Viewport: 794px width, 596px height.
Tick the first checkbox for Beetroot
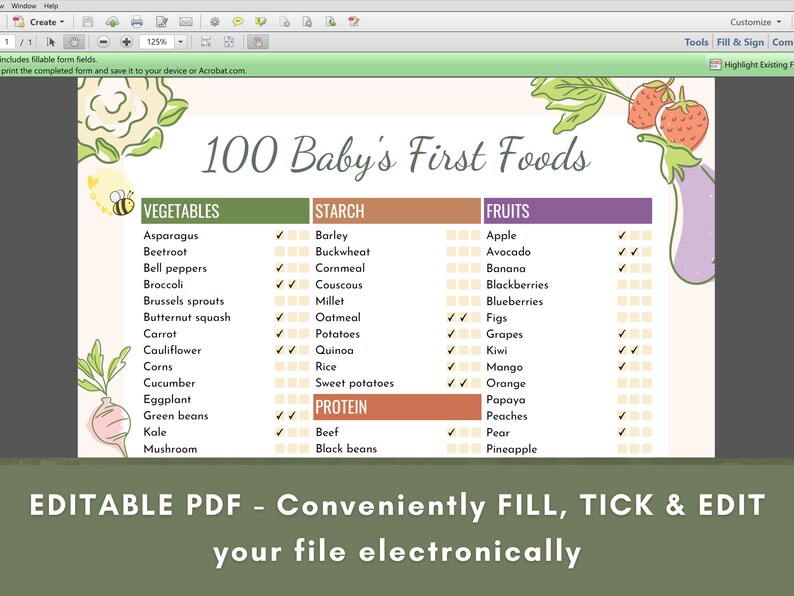280,252
